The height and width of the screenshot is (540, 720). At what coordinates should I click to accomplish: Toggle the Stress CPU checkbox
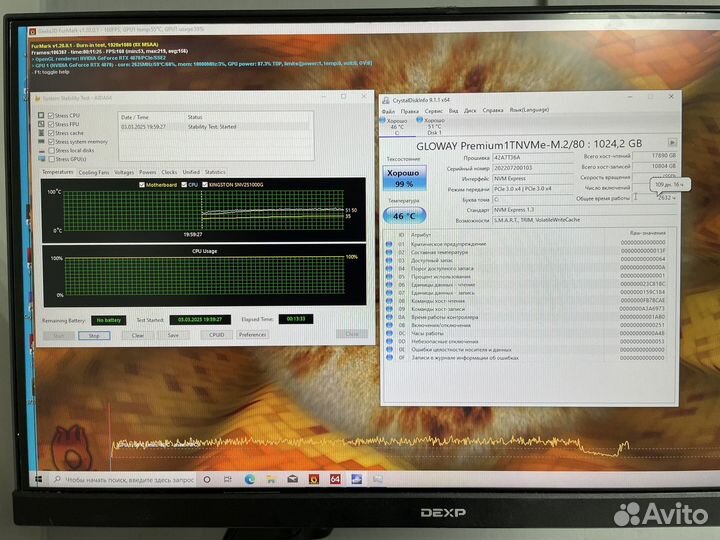(51, 115)
